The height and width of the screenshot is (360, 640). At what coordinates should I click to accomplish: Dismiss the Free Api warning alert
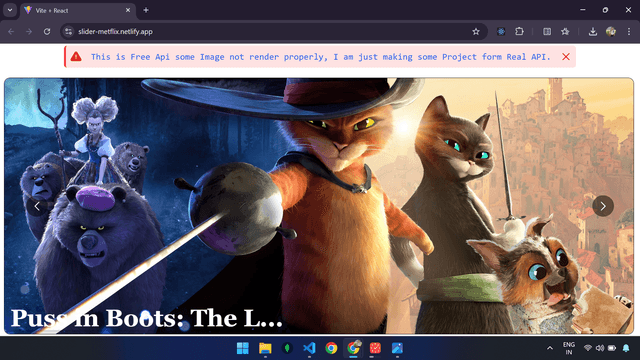click(566, 57)
